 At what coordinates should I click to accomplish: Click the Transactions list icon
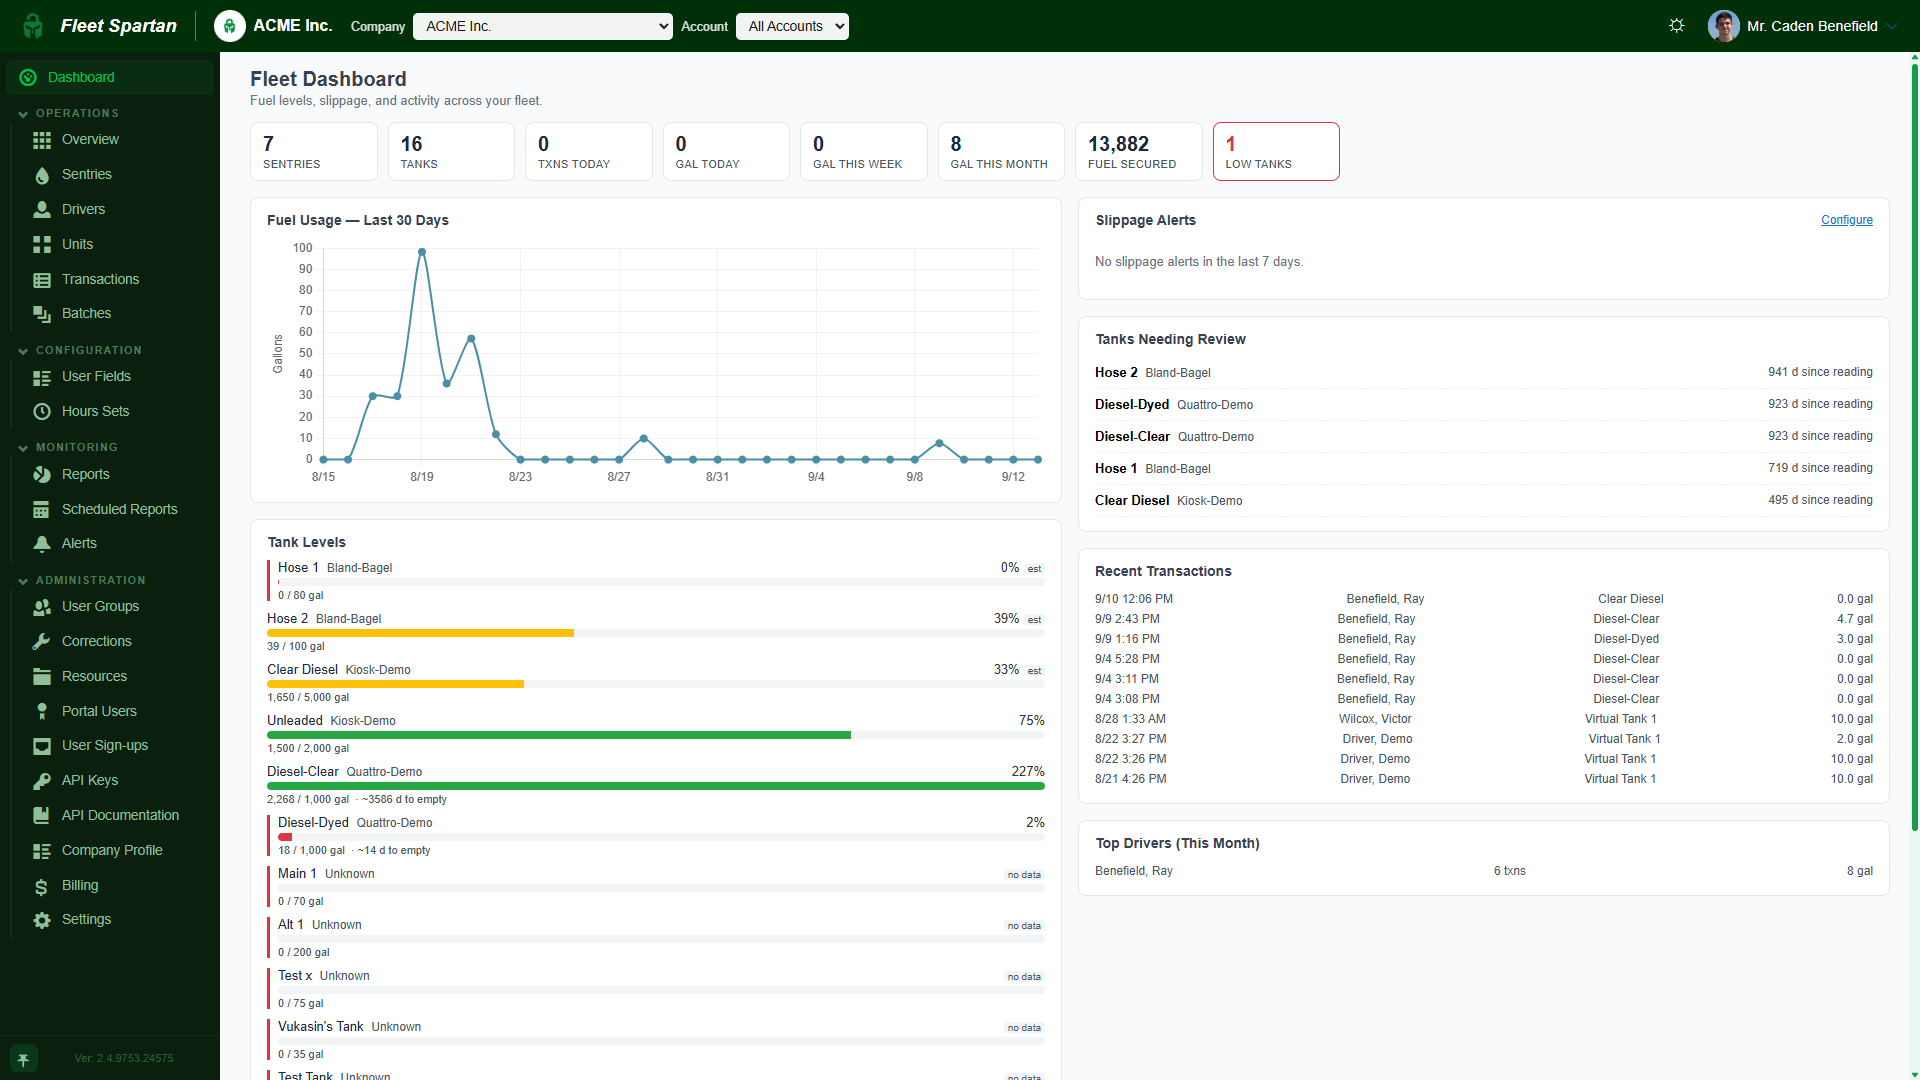[42, 280]
